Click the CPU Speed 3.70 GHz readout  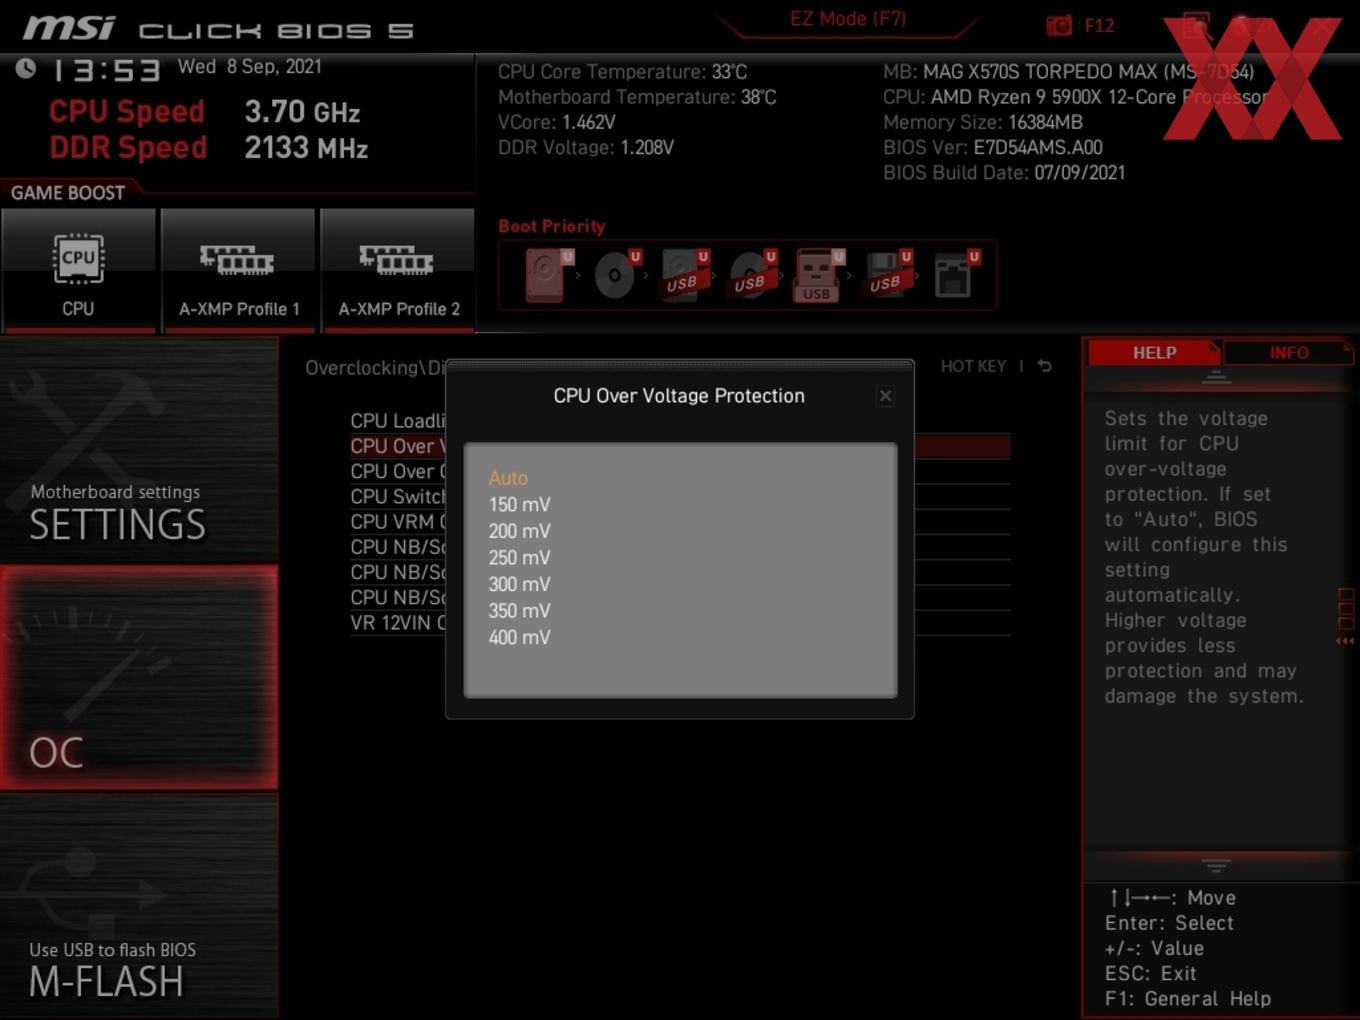tap(205, 112)
